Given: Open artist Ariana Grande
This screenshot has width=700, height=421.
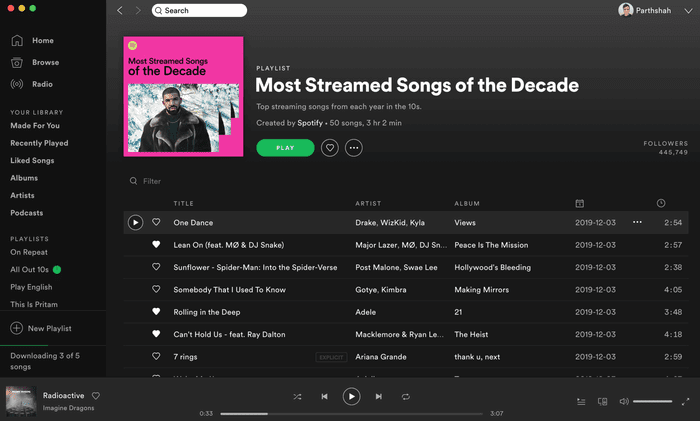Looking at the screenshot, I should click(381, 357).
